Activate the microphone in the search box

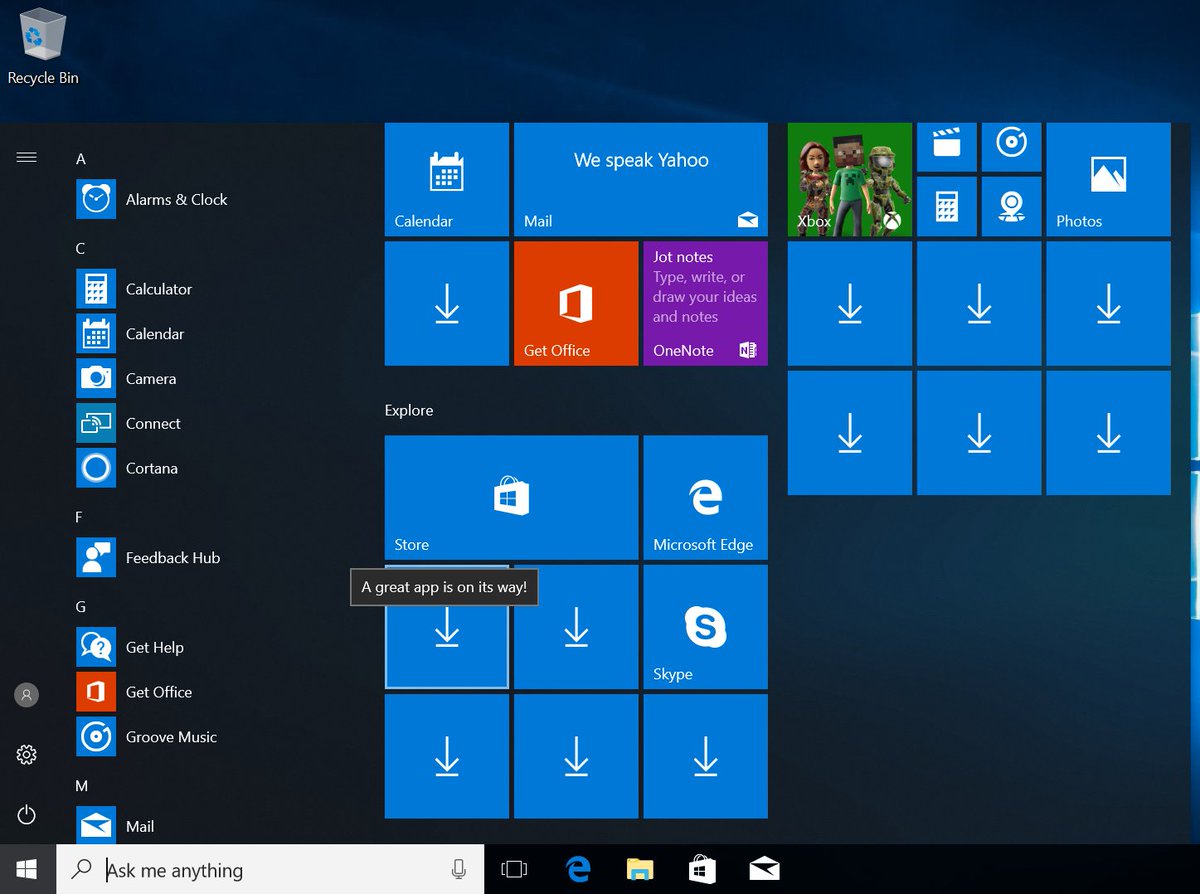pos(459,869)
